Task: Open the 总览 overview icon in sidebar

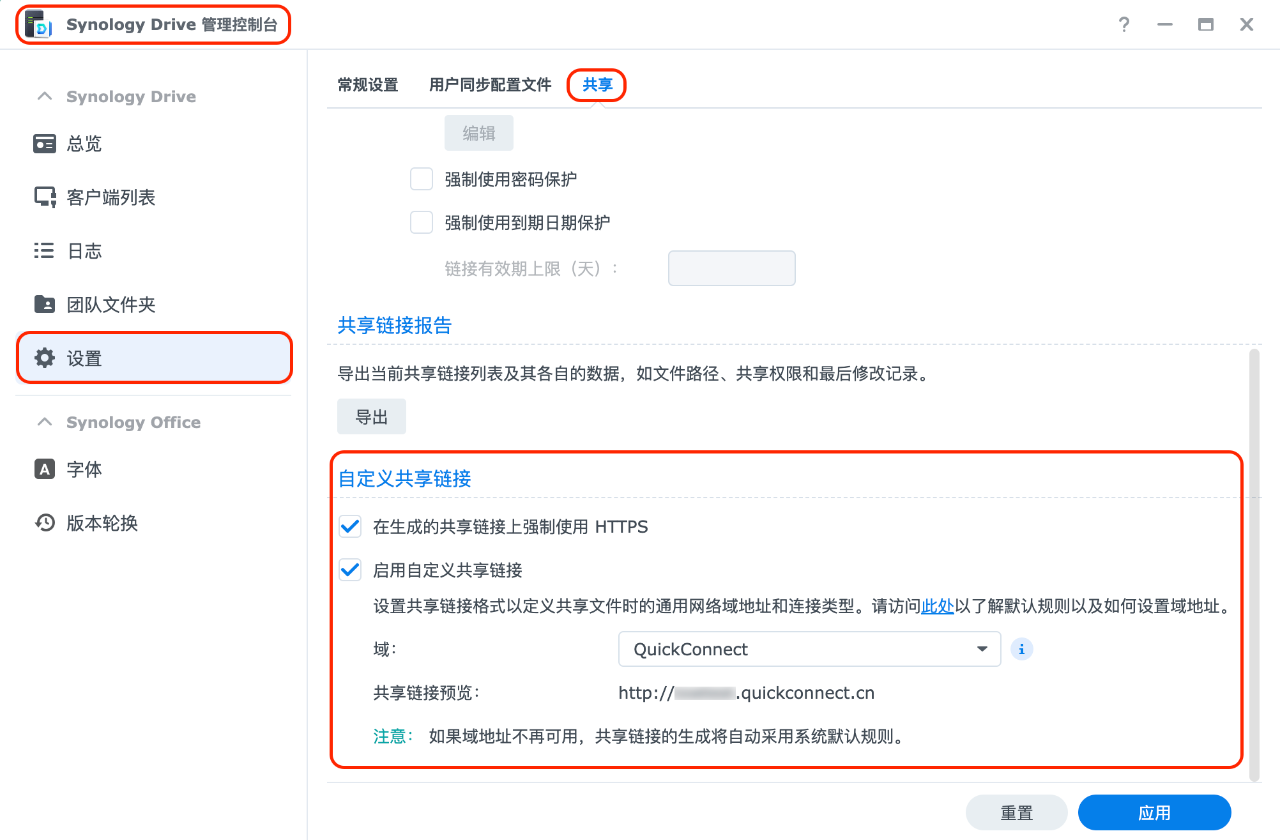Action: tap(44, 144)
